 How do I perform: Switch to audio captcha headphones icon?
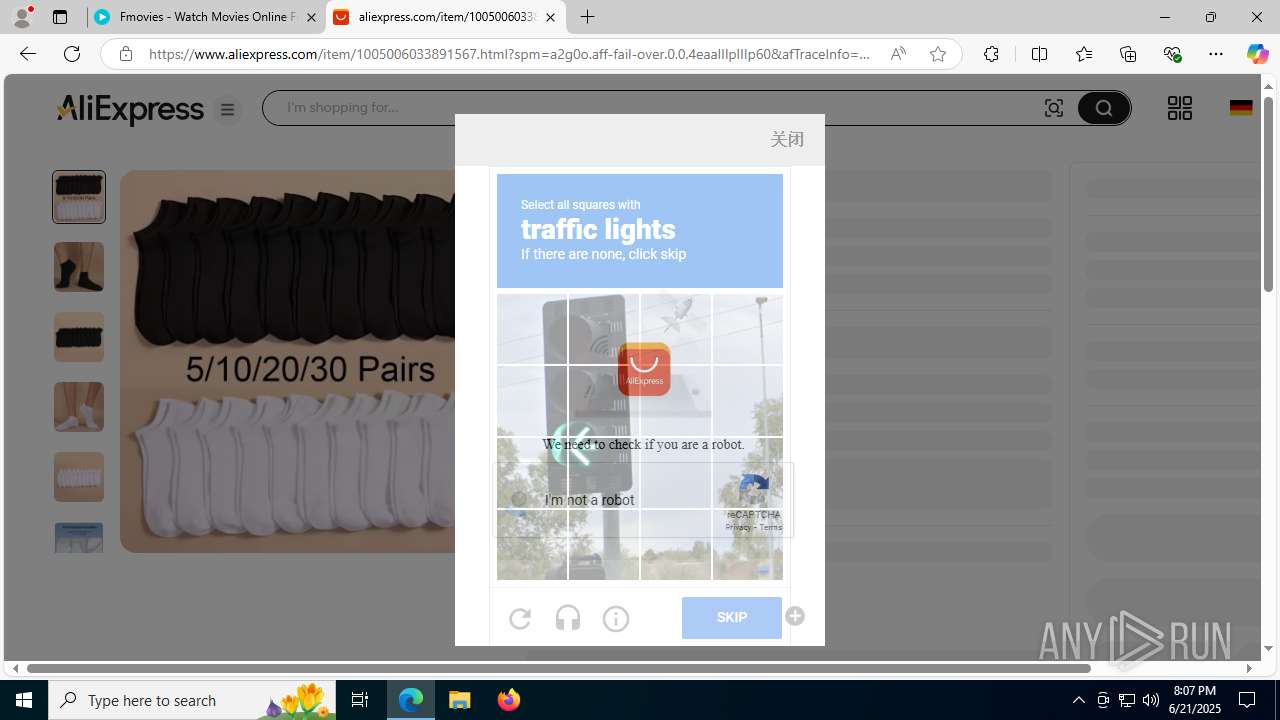[567, 619]
